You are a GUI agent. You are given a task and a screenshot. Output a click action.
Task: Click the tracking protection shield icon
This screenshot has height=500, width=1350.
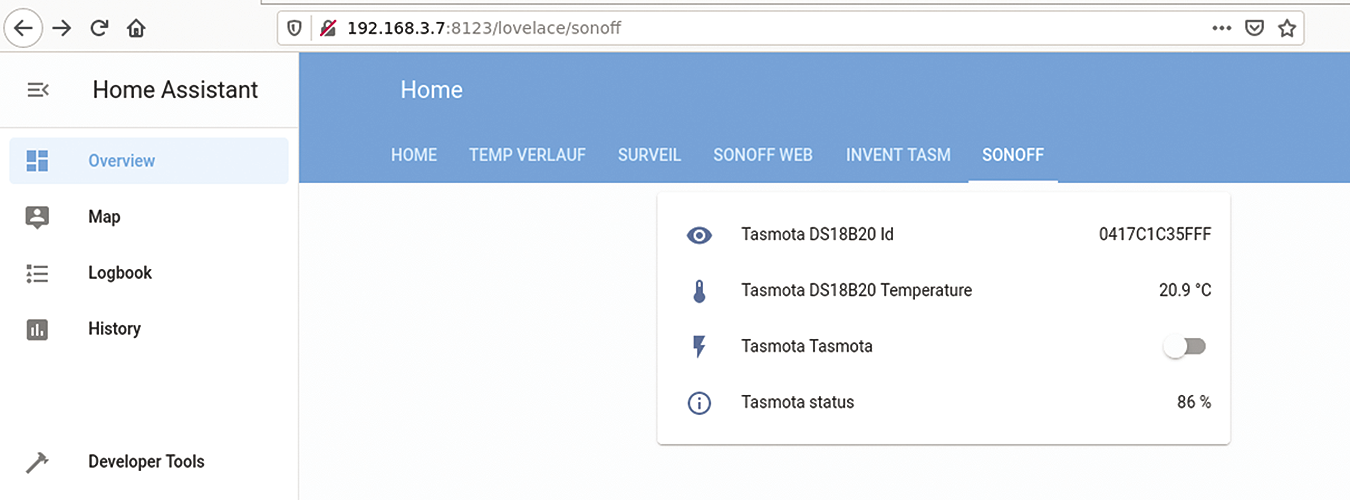click(x=295, y=28)
